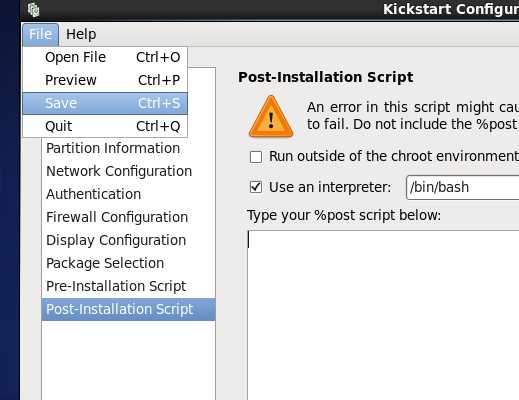Open the Help menu
Viewport: 519px width, 400px height.
coord(81,34)
